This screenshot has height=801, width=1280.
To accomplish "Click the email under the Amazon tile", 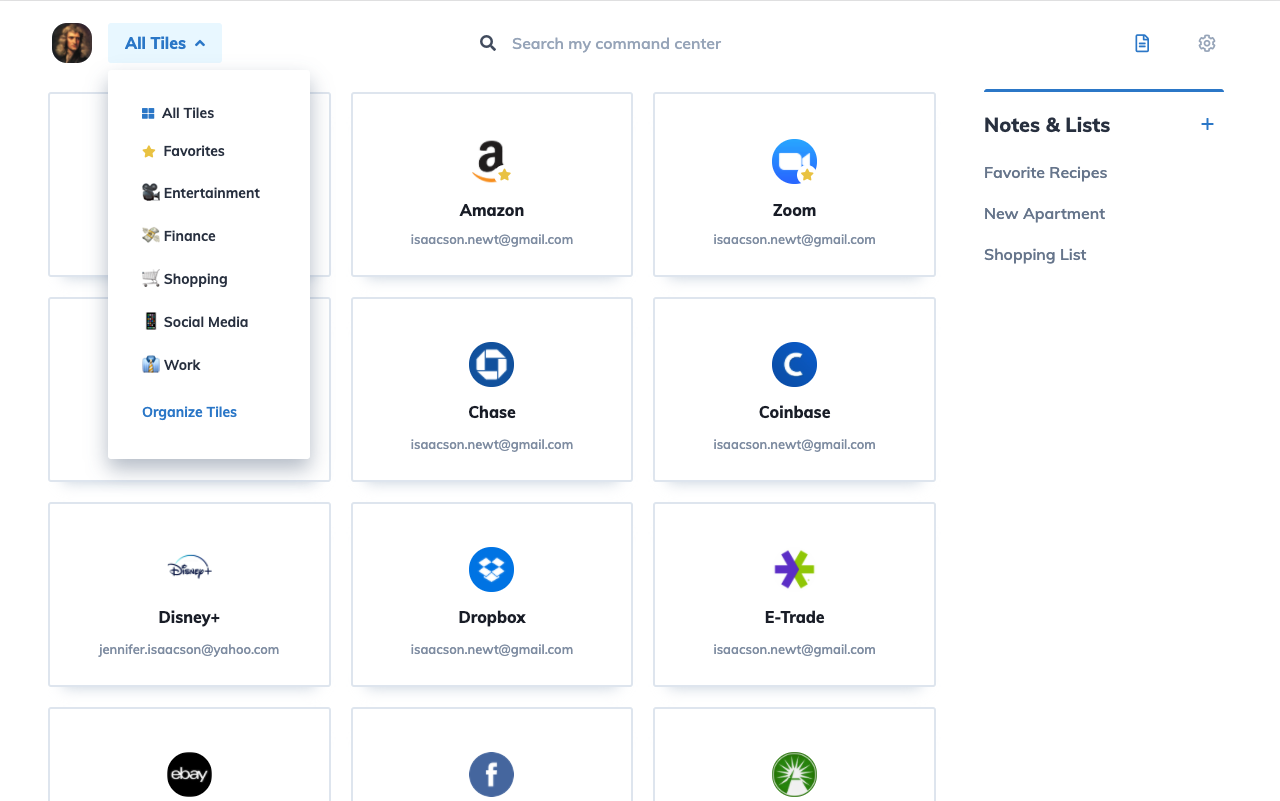I will pyautogui.click(x=491, y=240).
